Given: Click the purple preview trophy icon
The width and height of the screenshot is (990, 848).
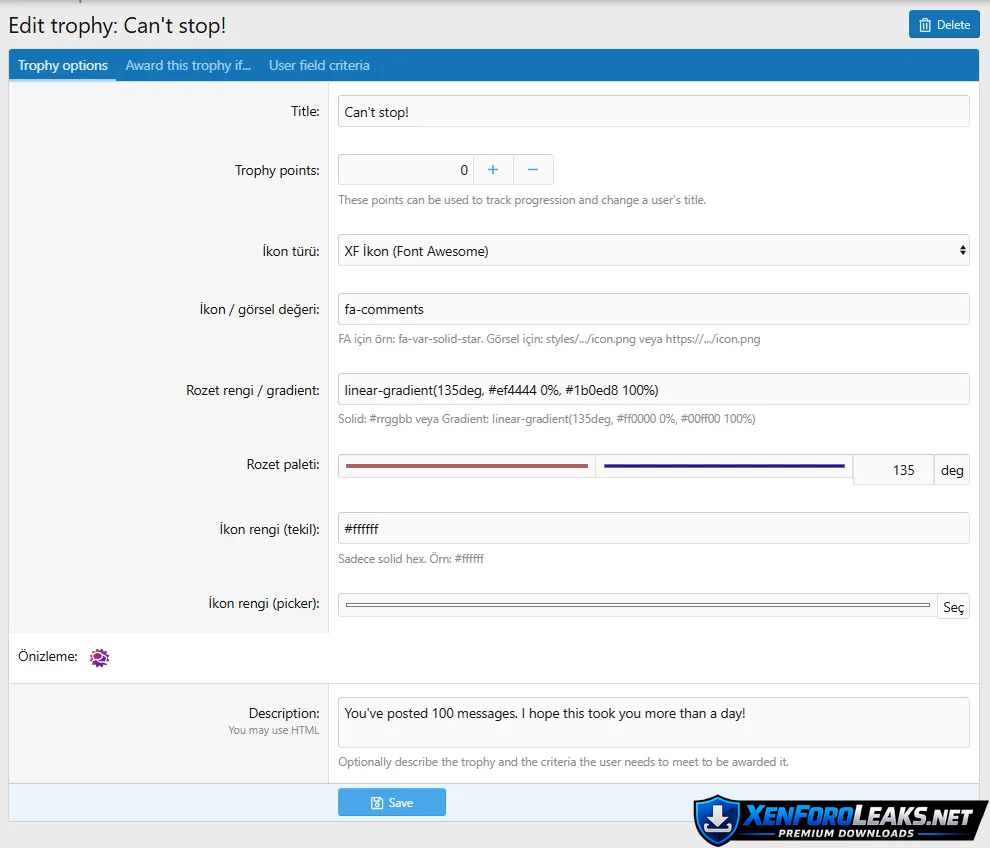Looking at the screenshot, I should (x=99, y=657).
